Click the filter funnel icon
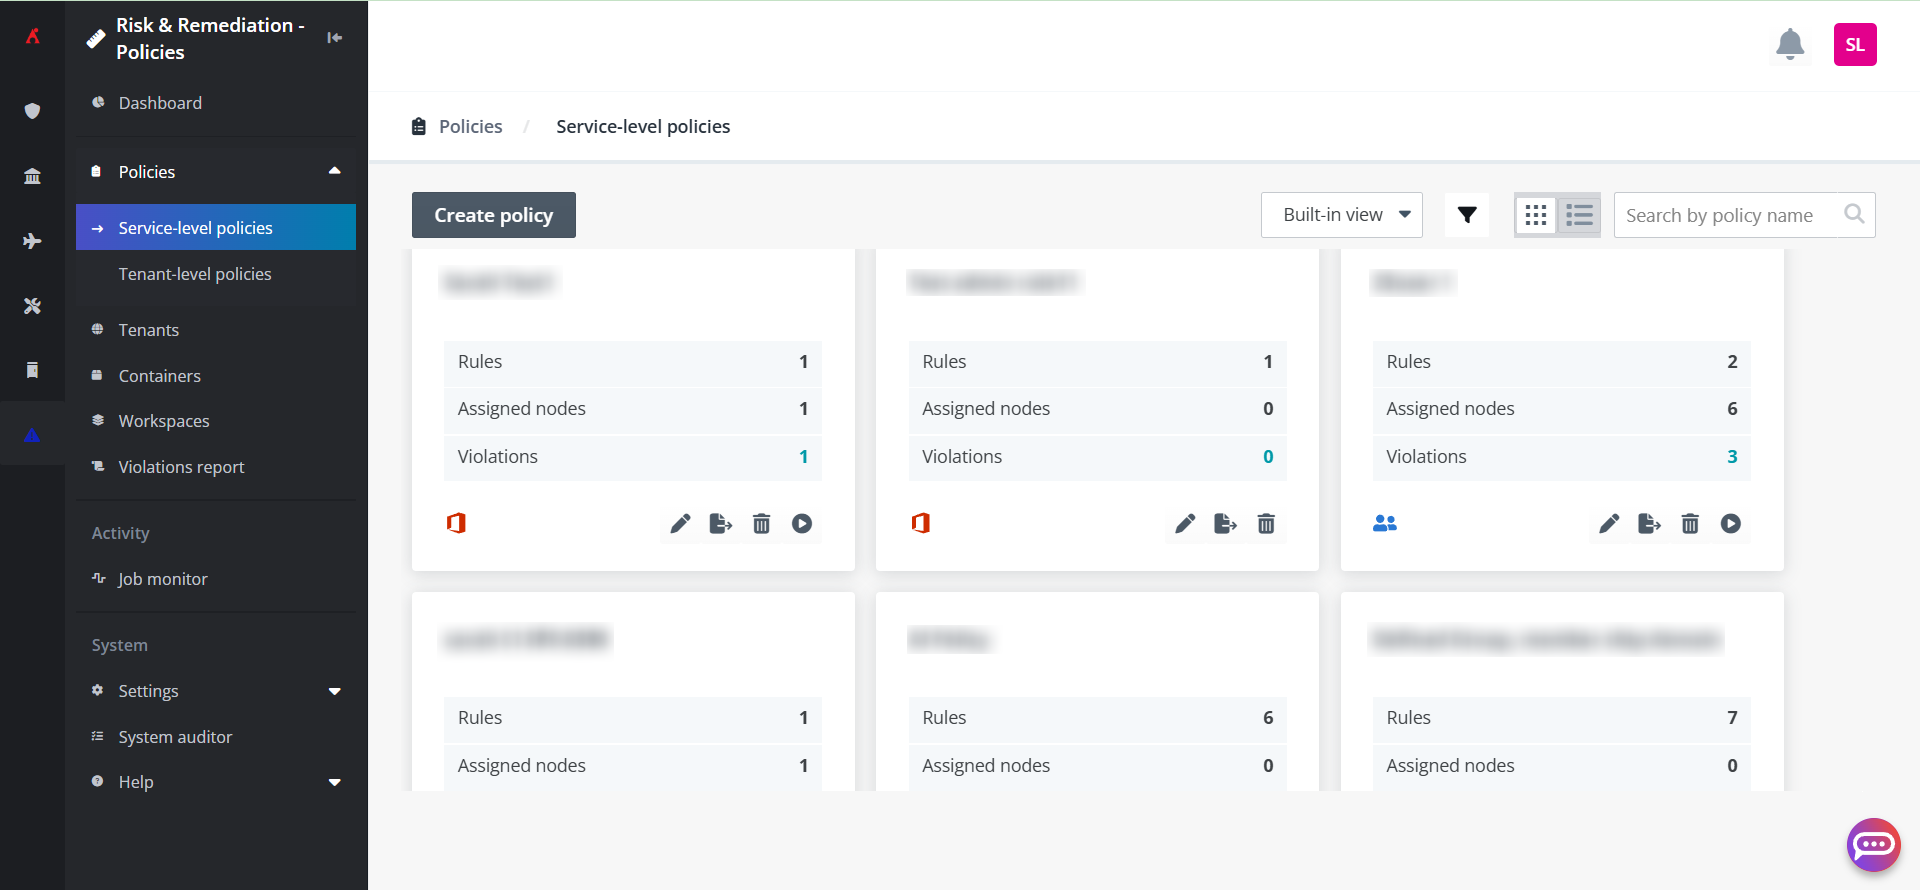Viewport: 1920px width, 890px height. click(x=1467, y=215)
